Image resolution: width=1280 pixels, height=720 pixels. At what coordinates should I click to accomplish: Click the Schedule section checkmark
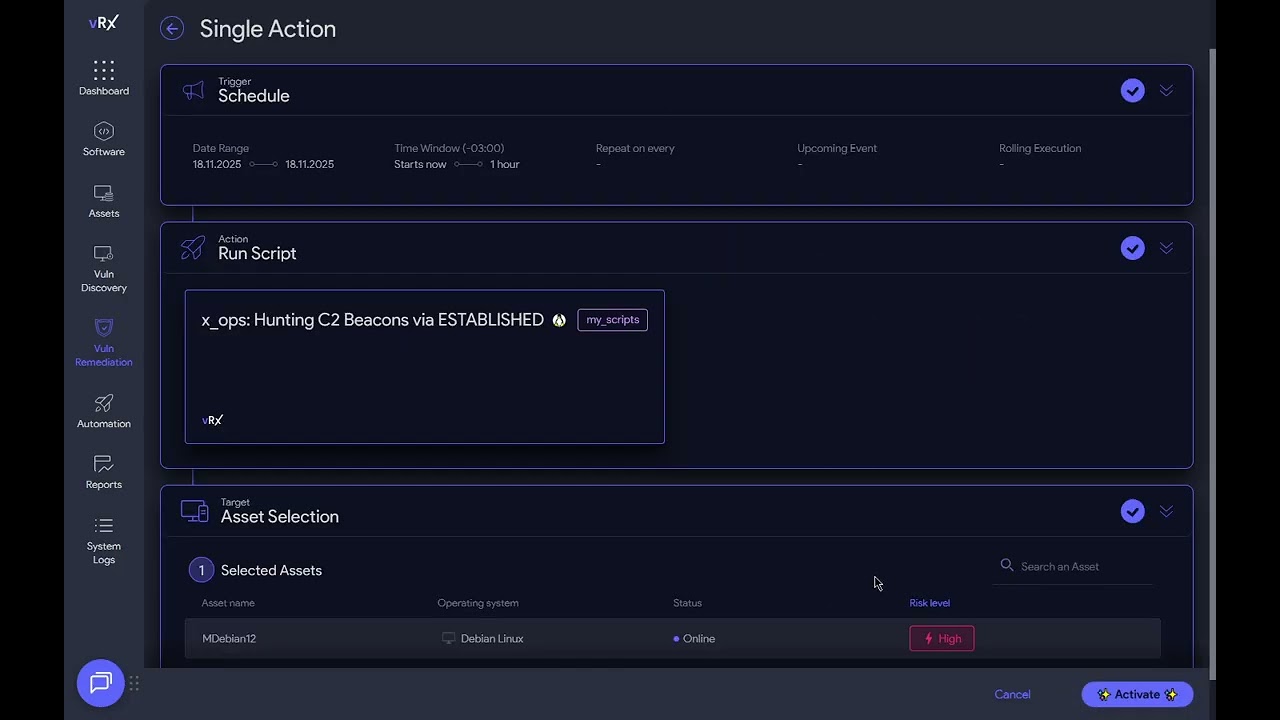(x=1132, y=91)
